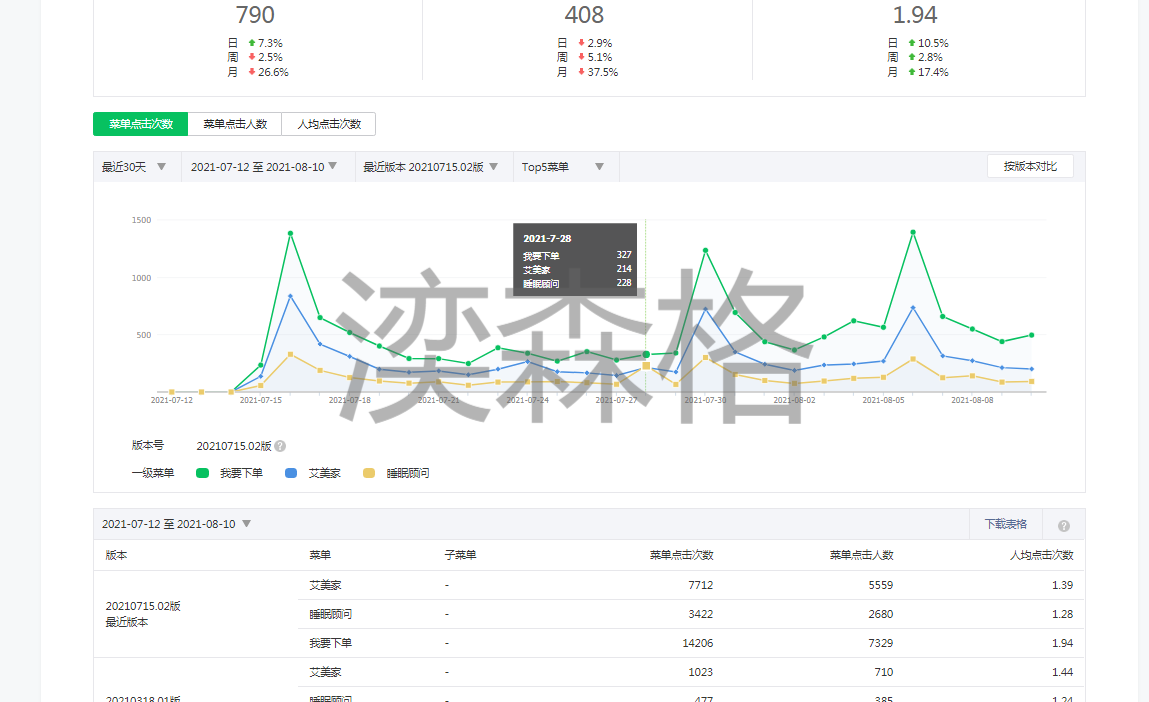Open the date range dropdown above the table
This screenshot has height=702, width=1149.
pyautogui.click(x=176, y=524)
